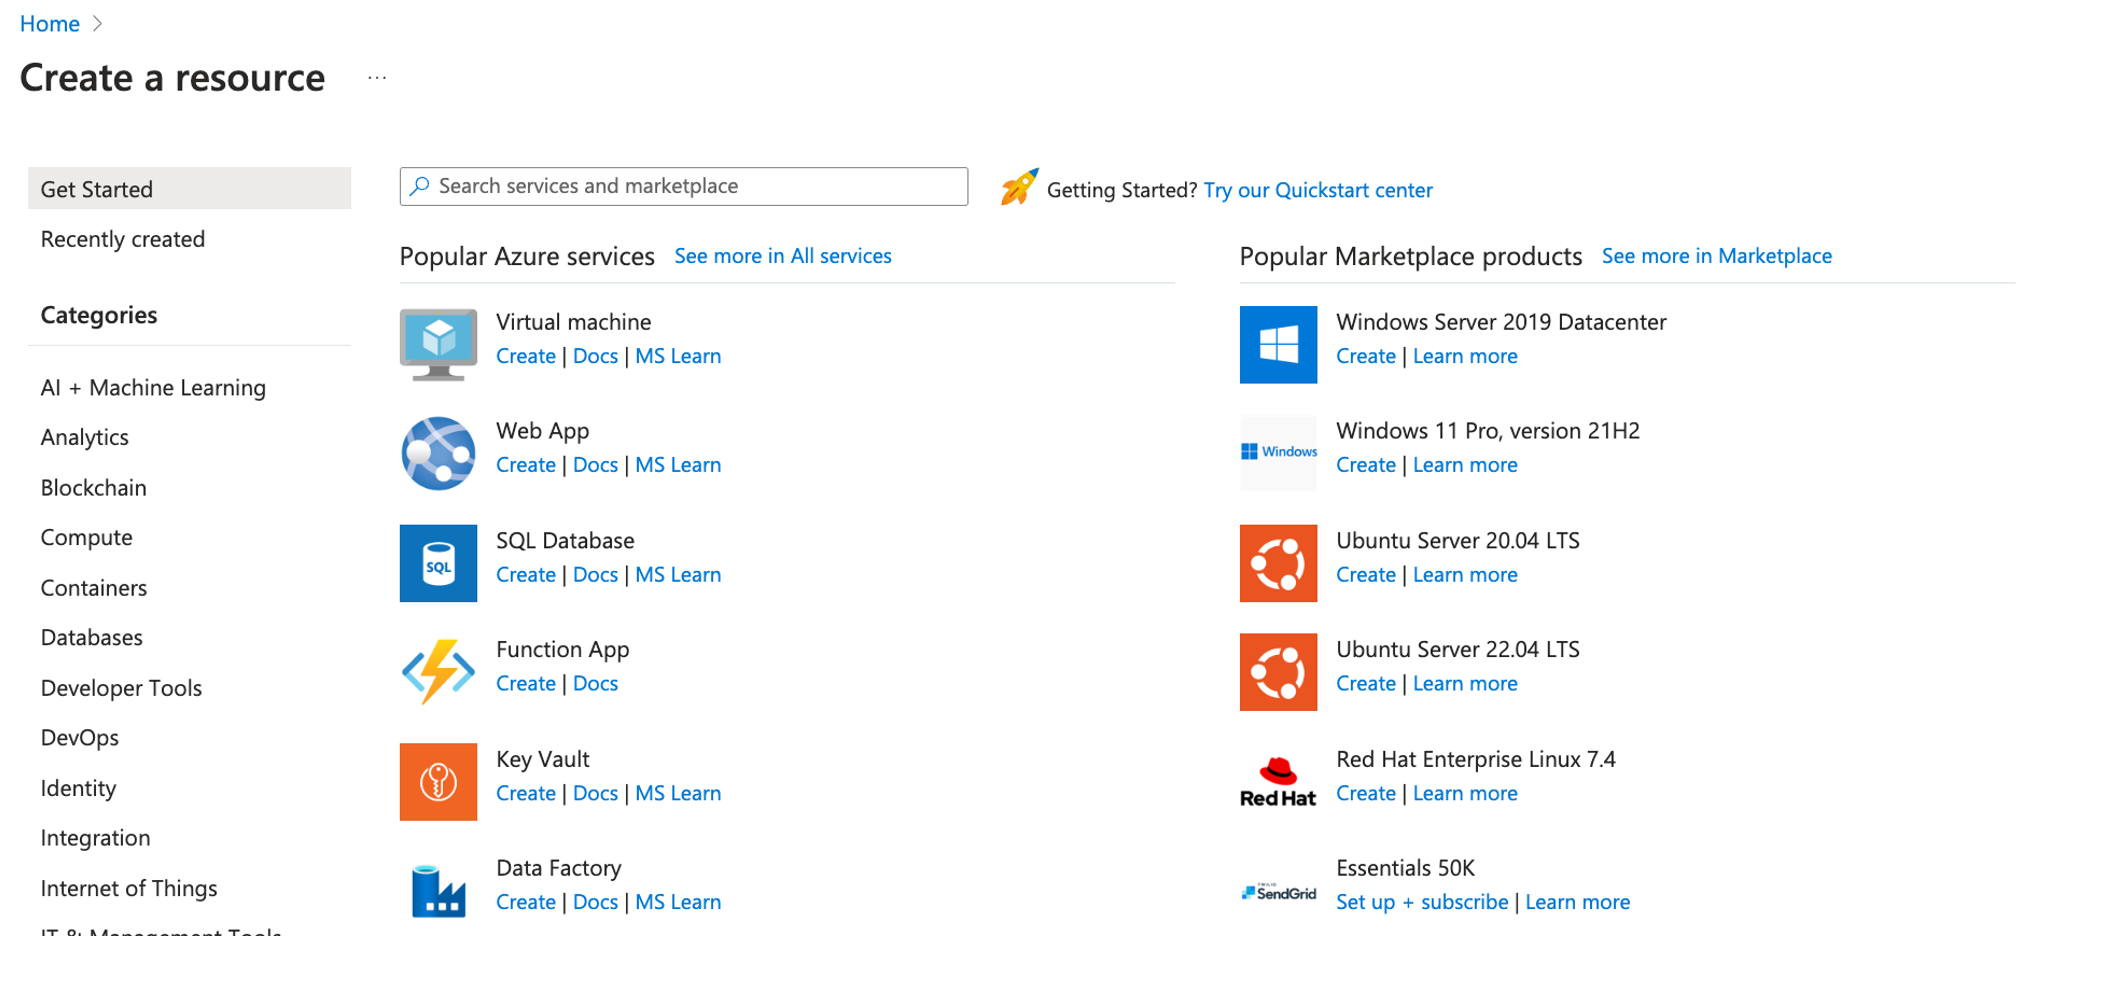
Task: Open MS Learn for Key Vault
Action: 678,793
